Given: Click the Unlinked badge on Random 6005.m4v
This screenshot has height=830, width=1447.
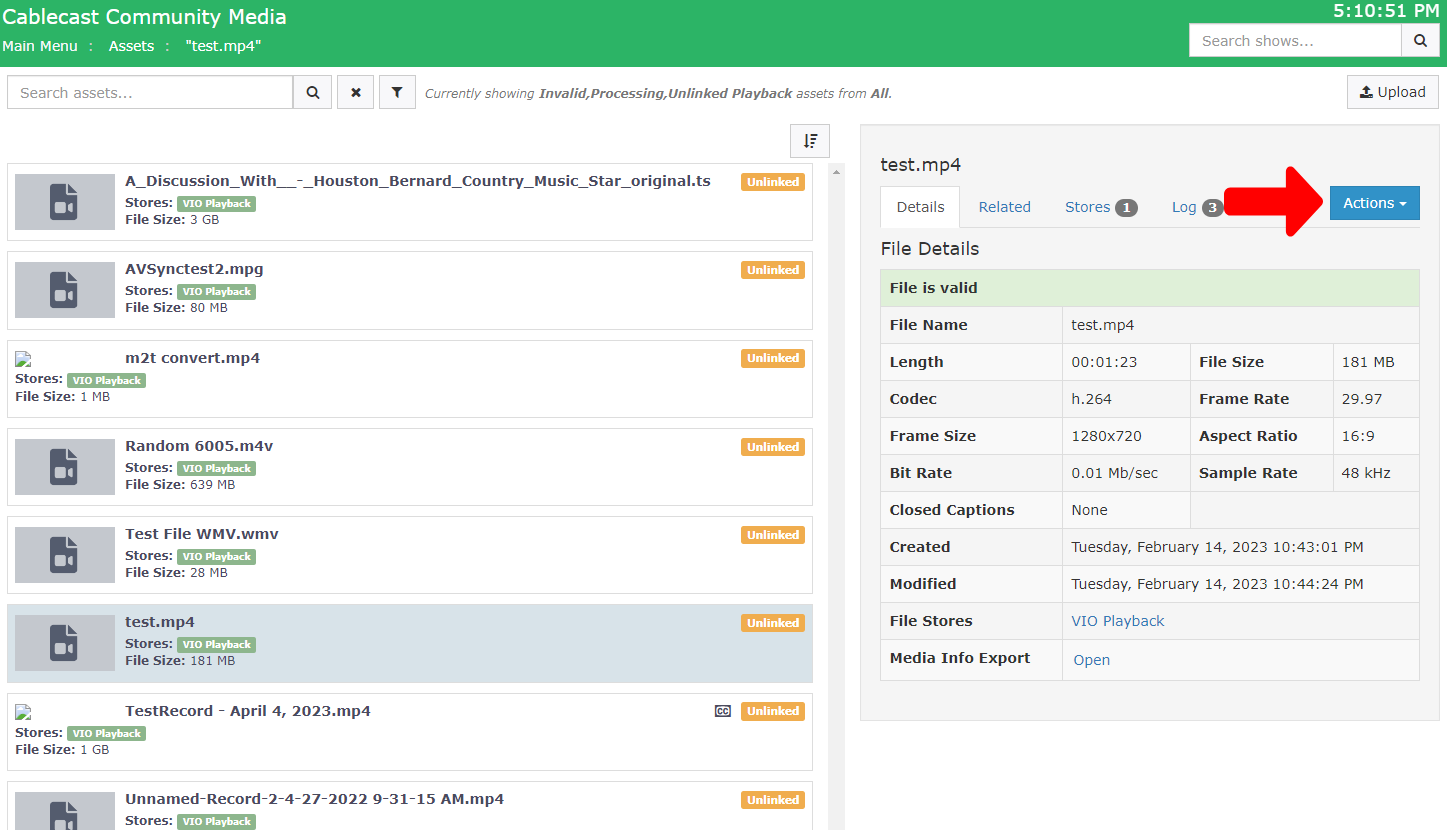Looking at the screenshot, I should coord(773,447).
